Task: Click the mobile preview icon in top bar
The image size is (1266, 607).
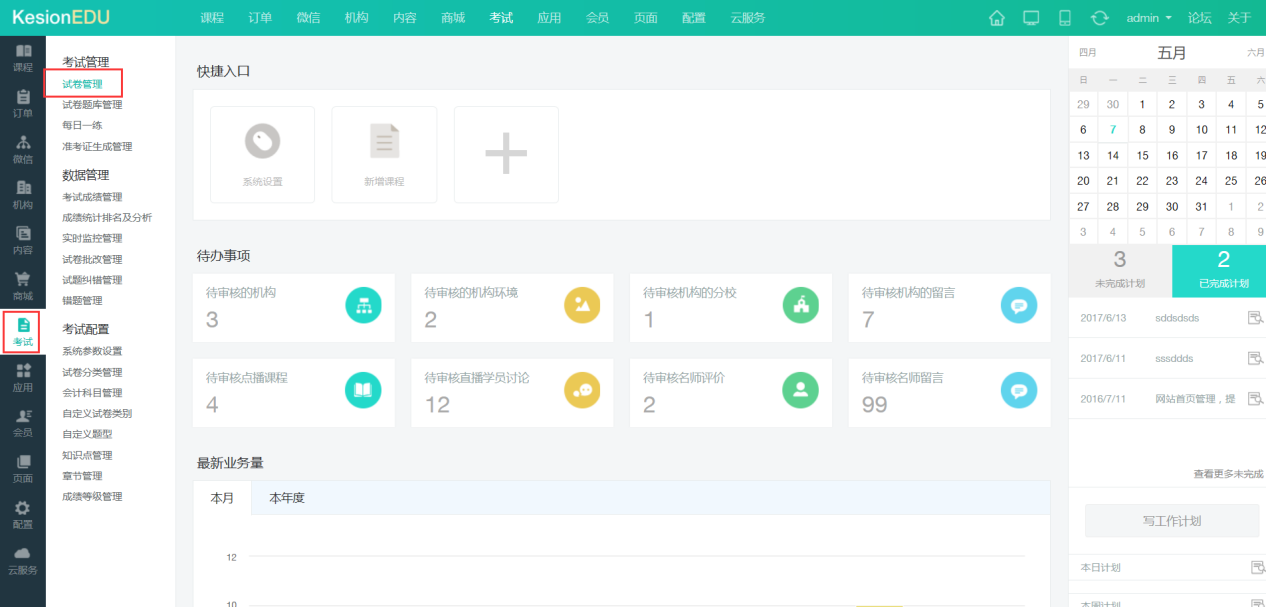Action: tap(1065, 18)
